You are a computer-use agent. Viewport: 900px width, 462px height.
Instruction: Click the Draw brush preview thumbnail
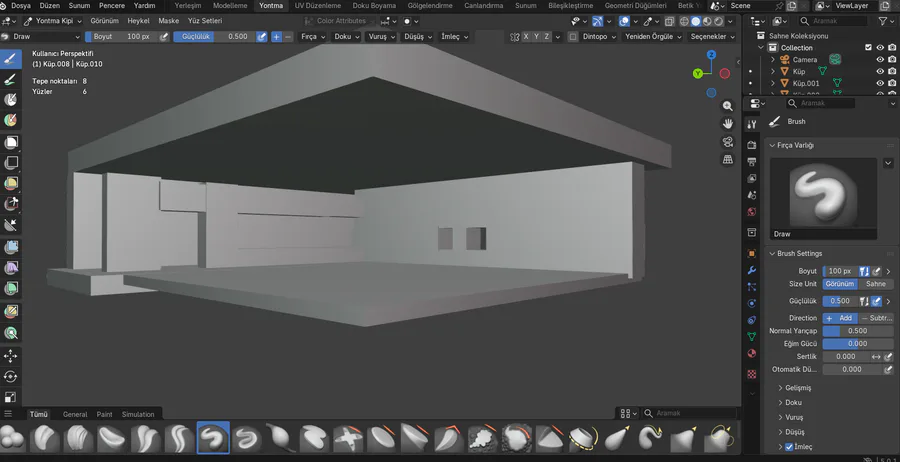pyautogui.click(x=823, y=195)
